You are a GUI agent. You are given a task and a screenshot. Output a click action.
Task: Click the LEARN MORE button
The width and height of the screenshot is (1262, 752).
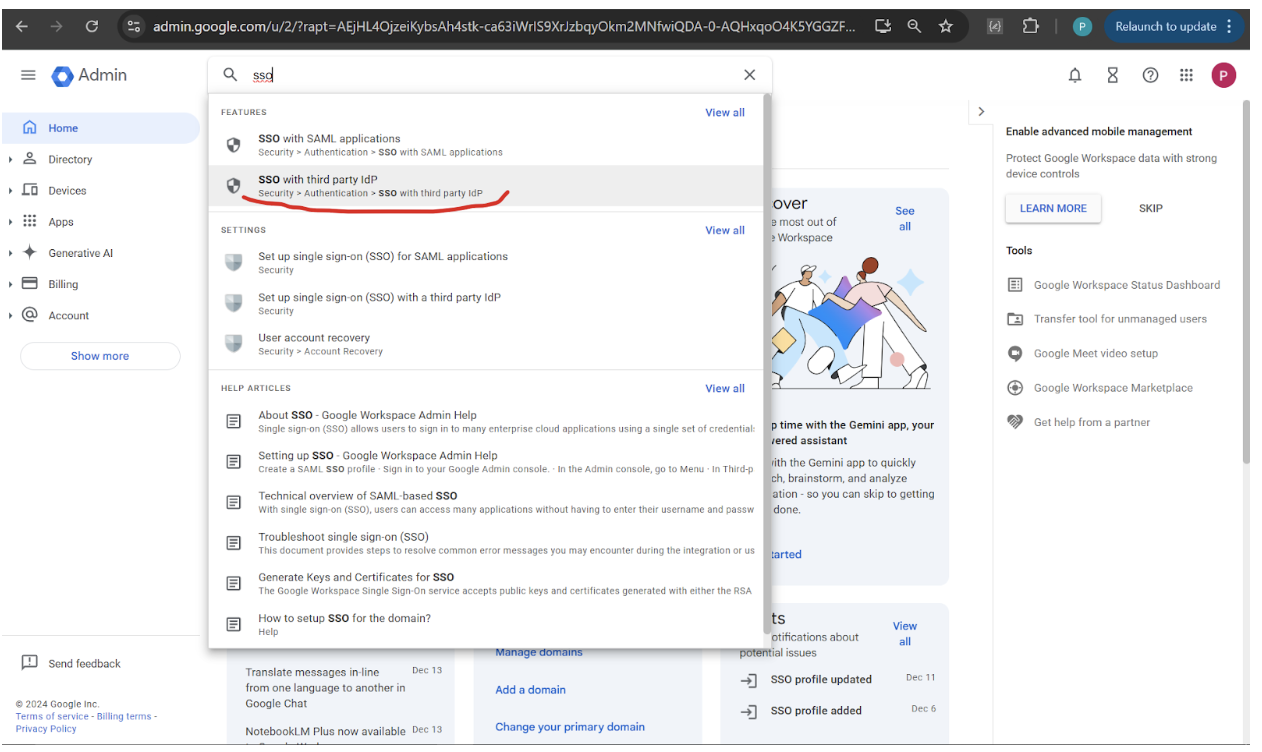[x=1053, y=208]
